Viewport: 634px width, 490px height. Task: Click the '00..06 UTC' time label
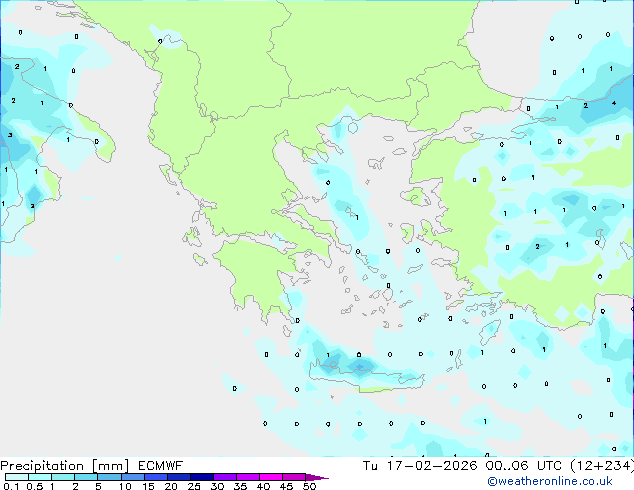point(524,466)
